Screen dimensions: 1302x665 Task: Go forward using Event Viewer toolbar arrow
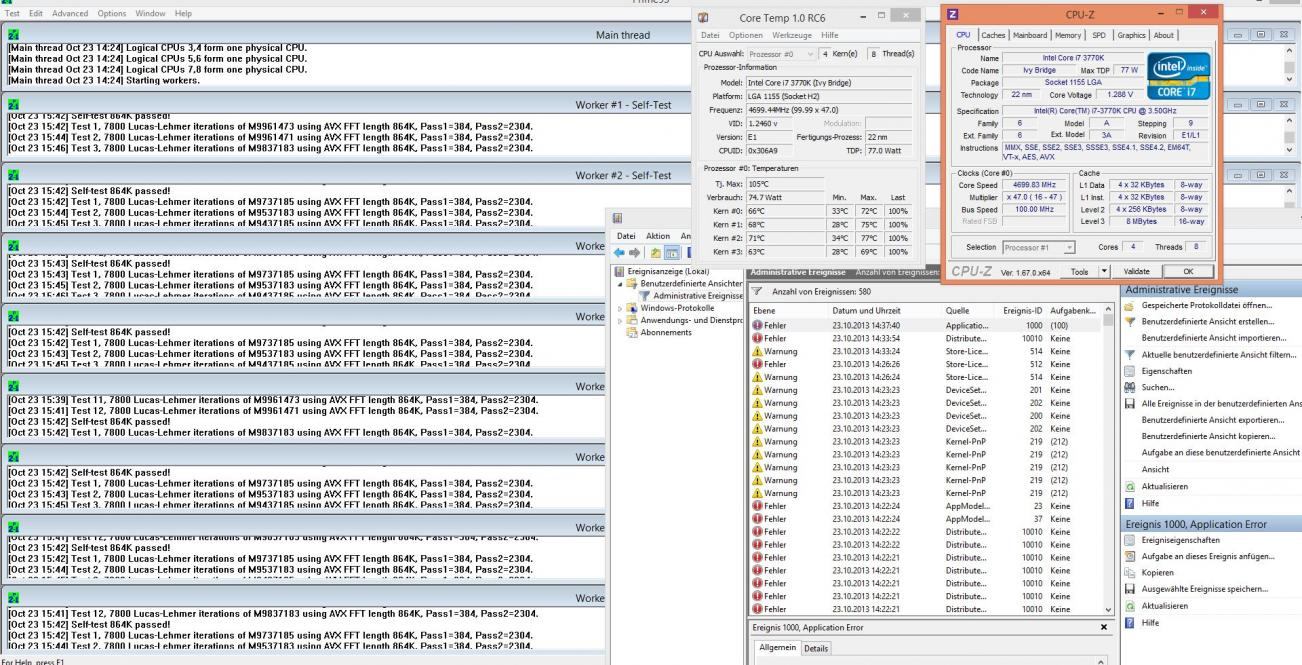pyautogui.click(x=633, y=251)
